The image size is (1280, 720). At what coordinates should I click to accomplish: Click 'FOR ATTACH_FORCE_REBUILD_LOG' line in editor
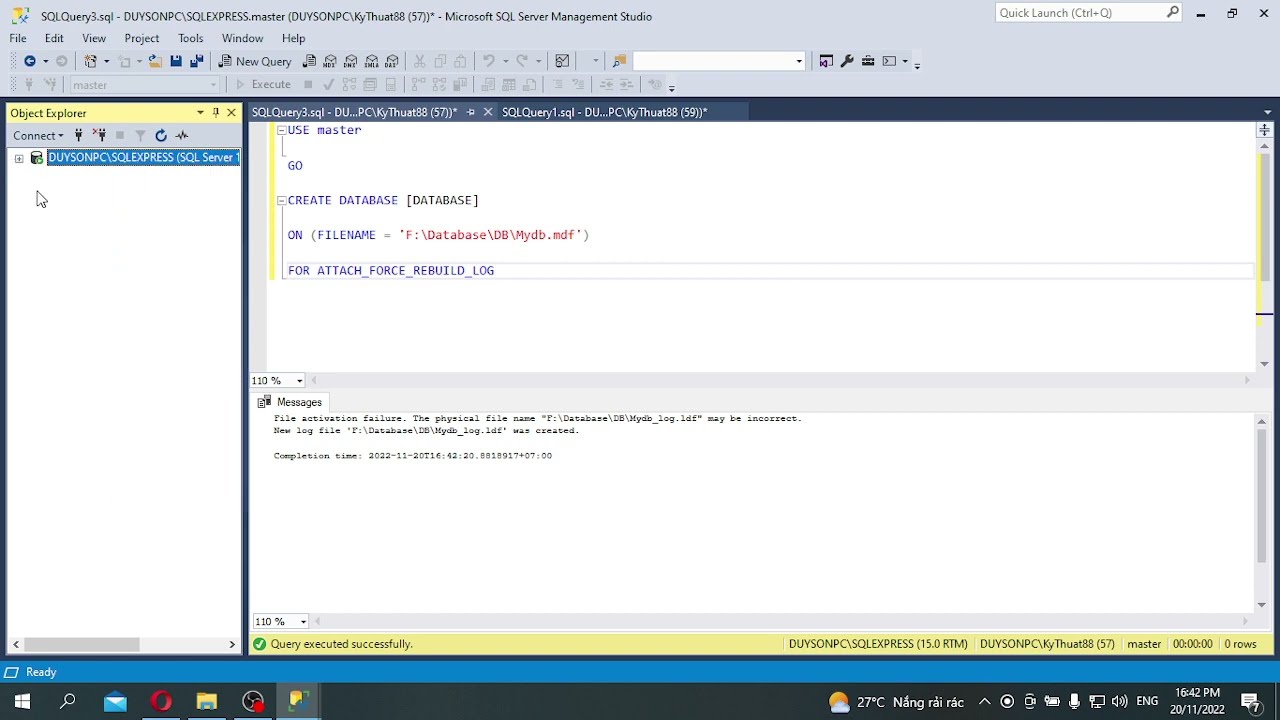point(391,270)
